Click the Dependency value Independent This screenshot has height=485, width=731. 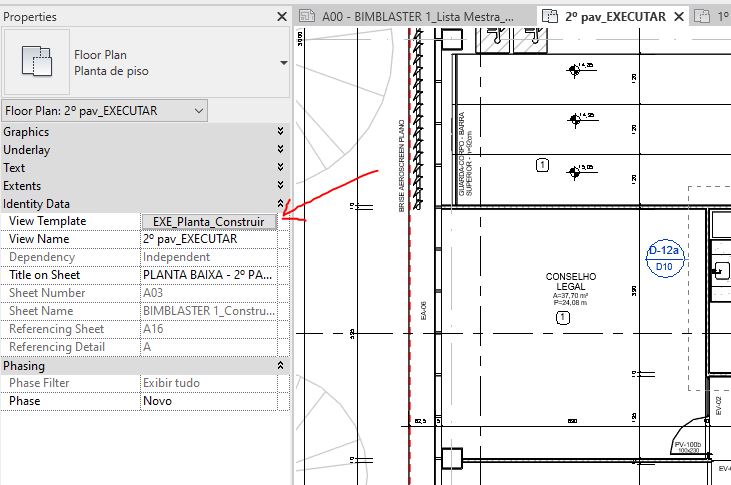(209, 257)
